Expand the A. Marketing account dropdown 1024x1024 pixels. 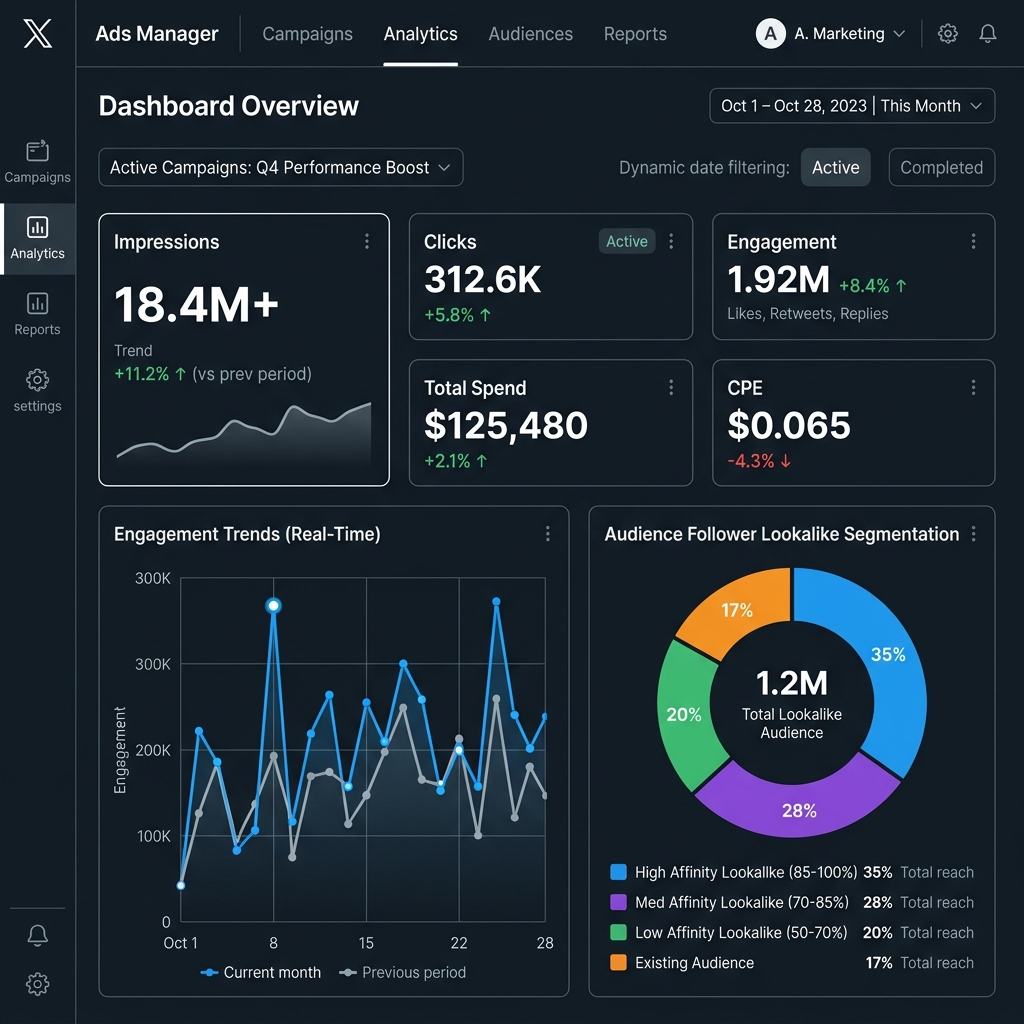tap(831, 33)
